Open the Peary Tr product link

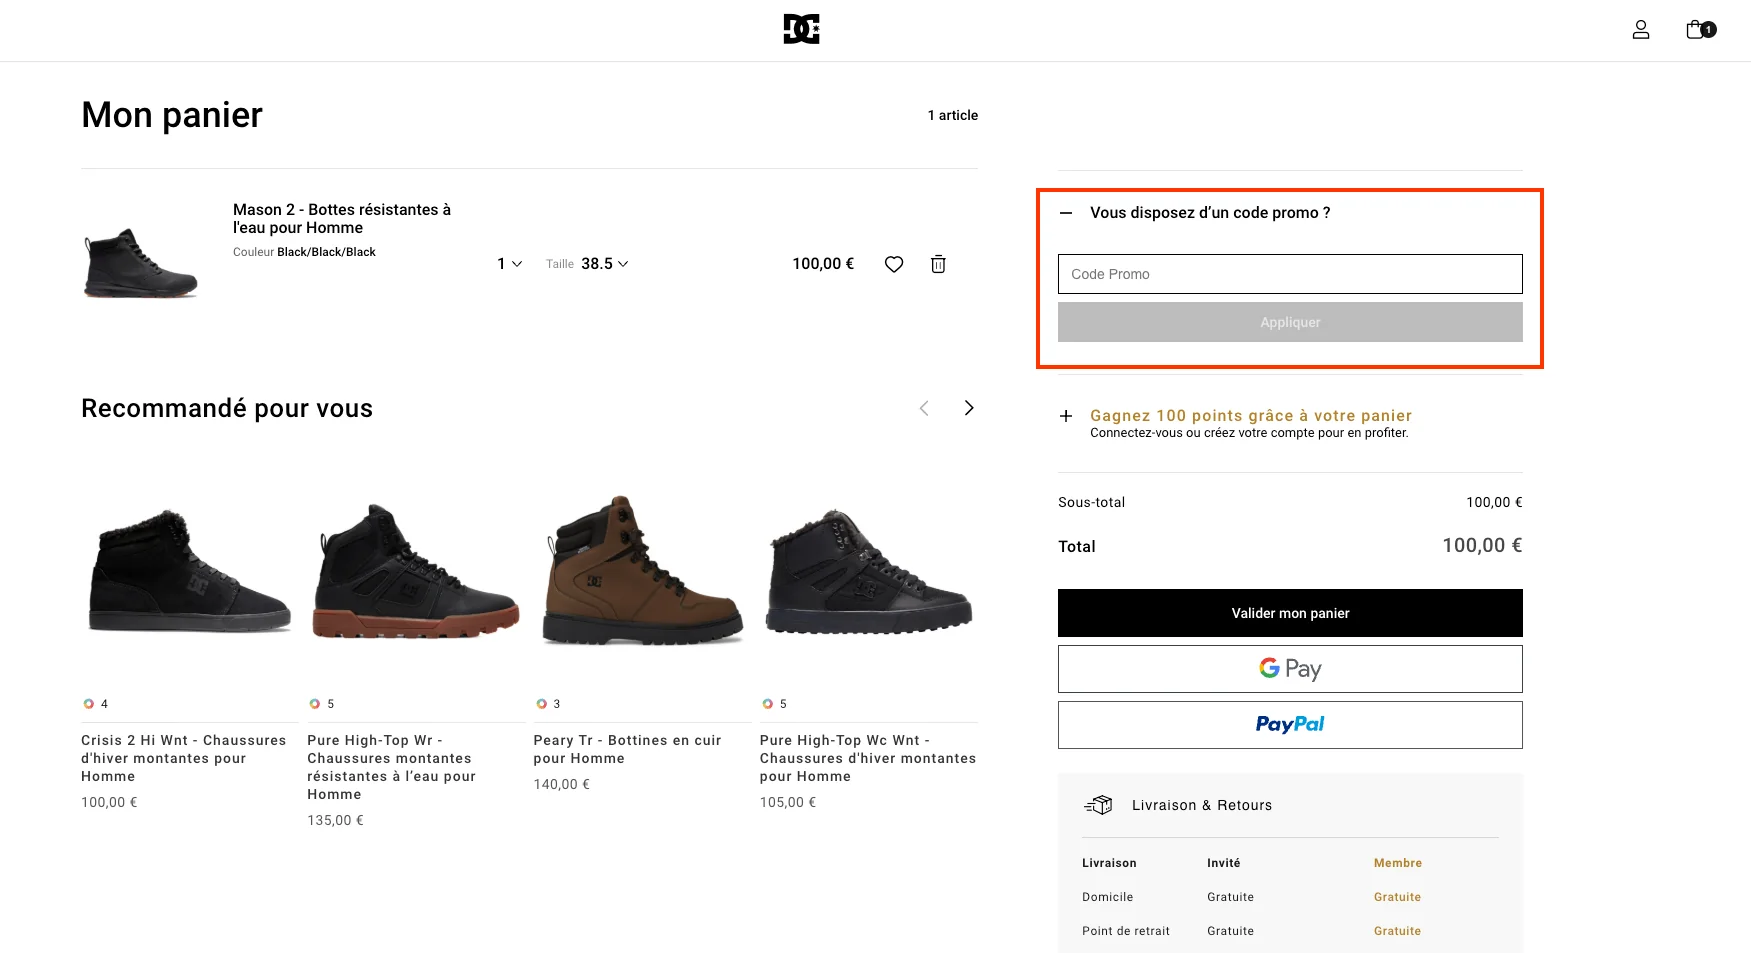click(x=626, y=749)
